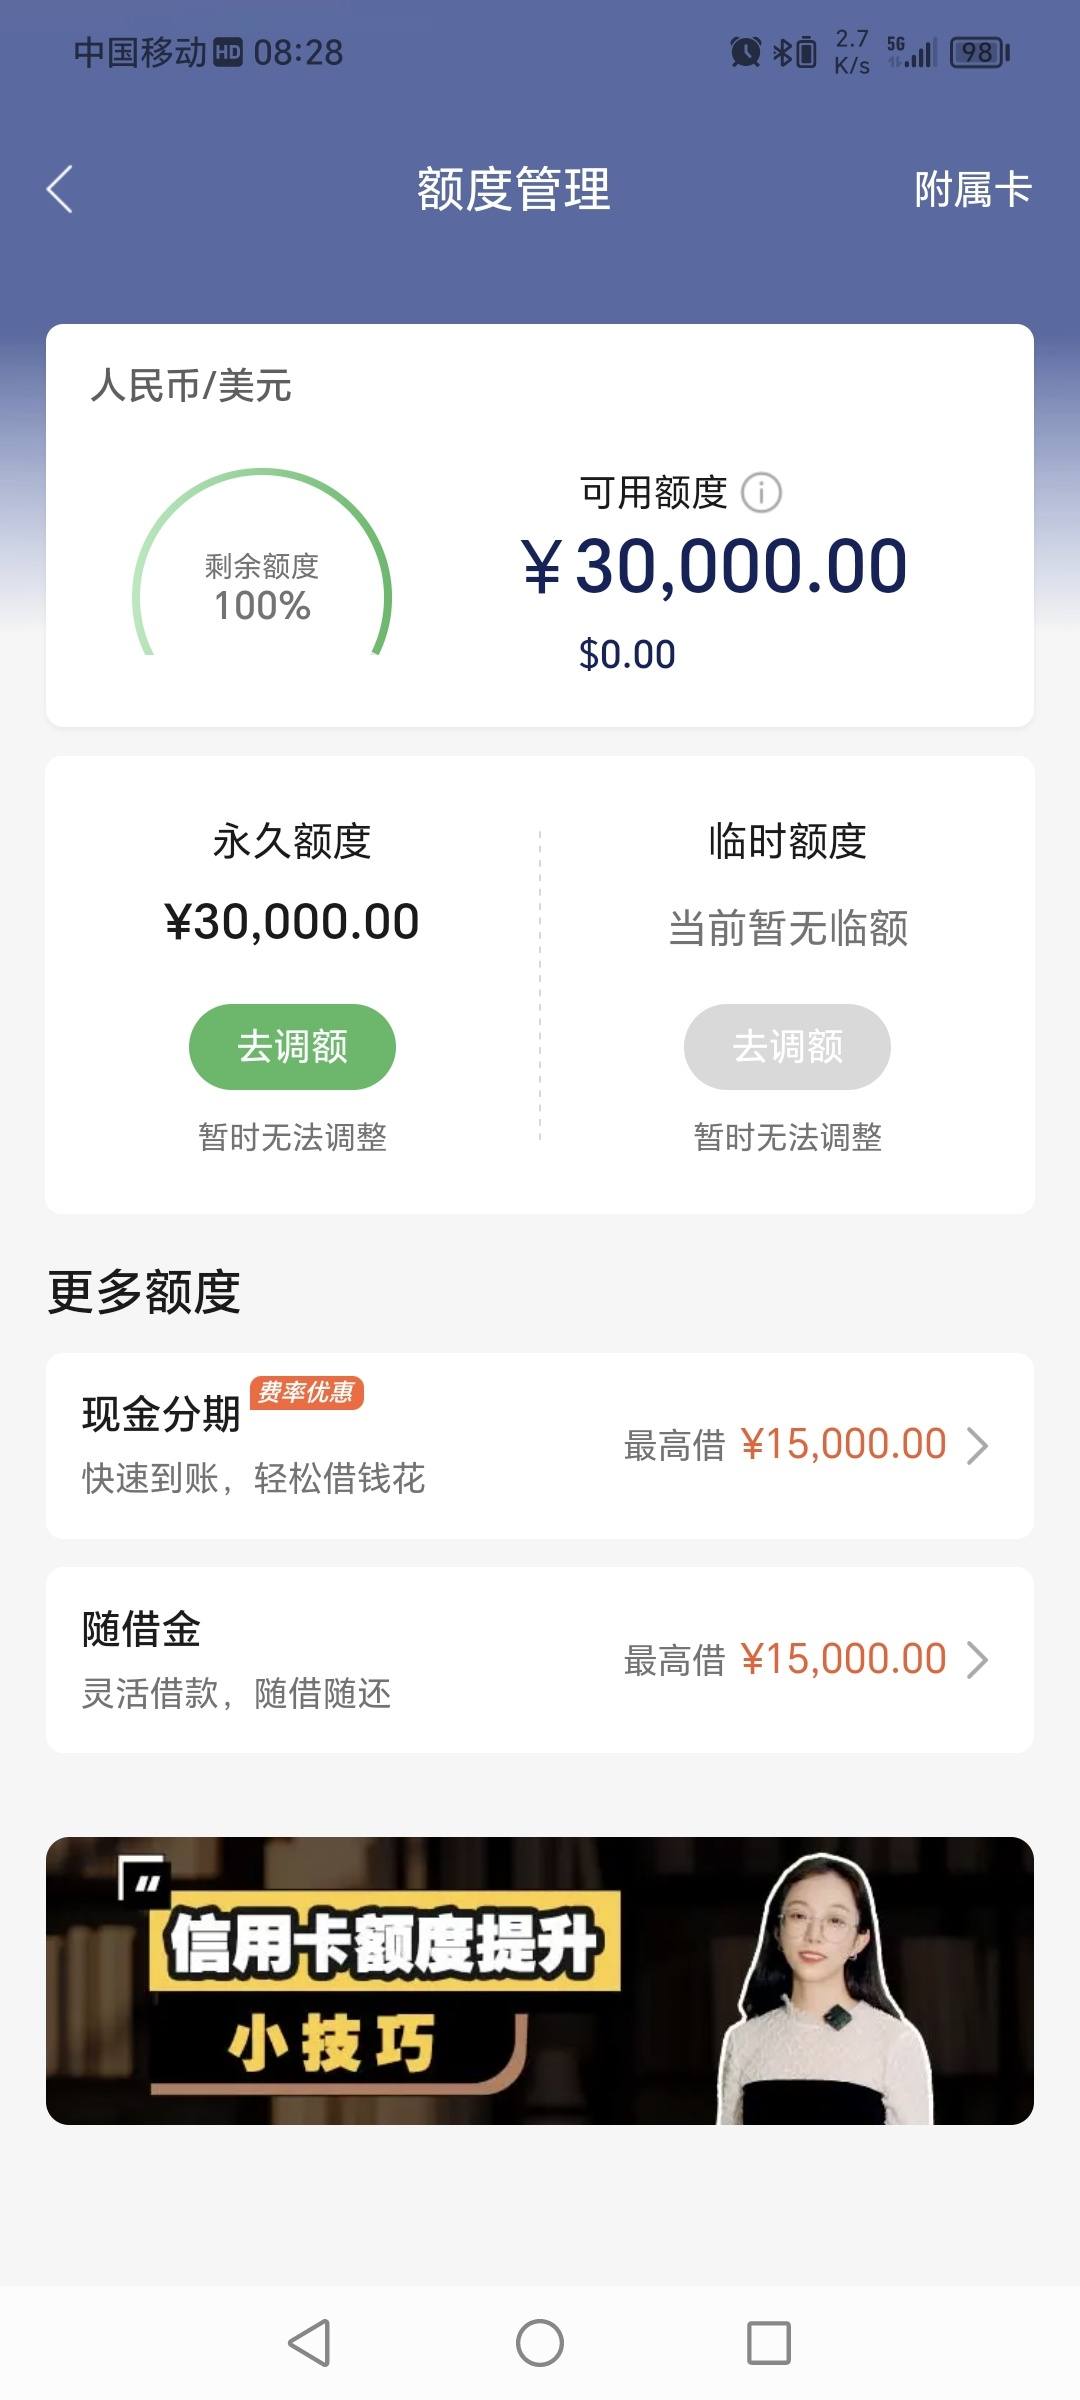Tap the green 去调额 button for 永久额度
The image size is (1080, 2400).
(292, 1047)
